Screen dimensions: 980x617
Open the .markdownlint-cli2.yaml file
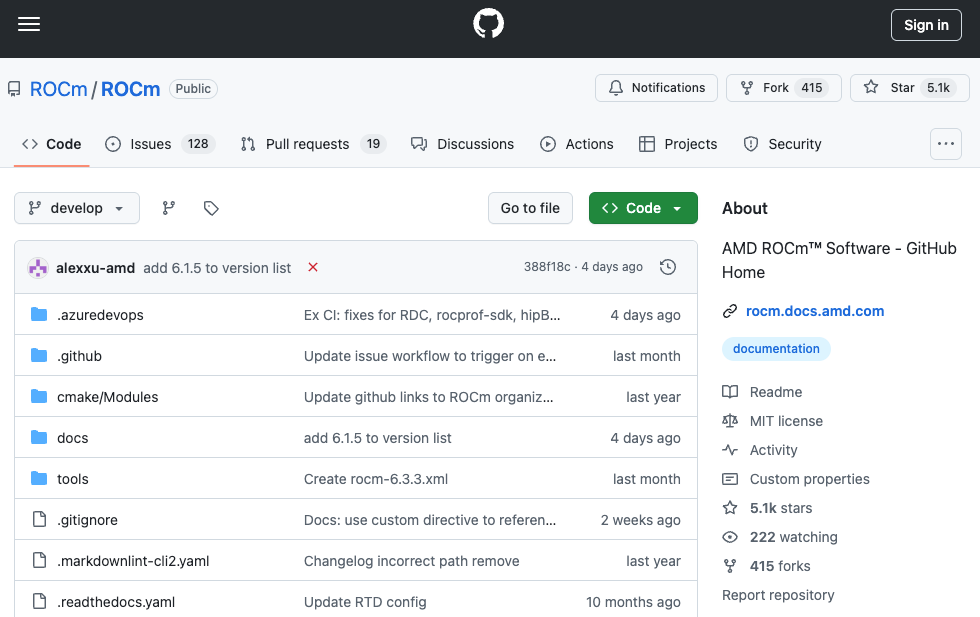(133, 561)
